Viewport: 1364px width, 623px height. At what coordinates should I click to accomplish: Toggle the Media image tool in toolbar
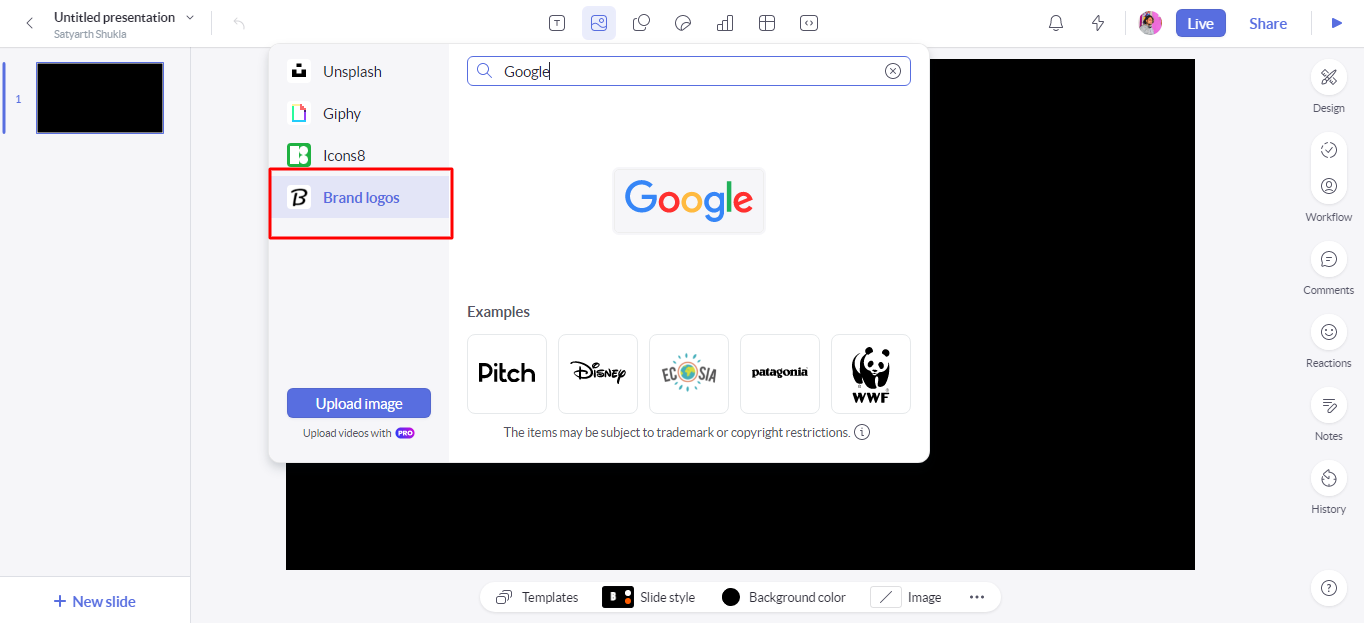pos(599,23)
